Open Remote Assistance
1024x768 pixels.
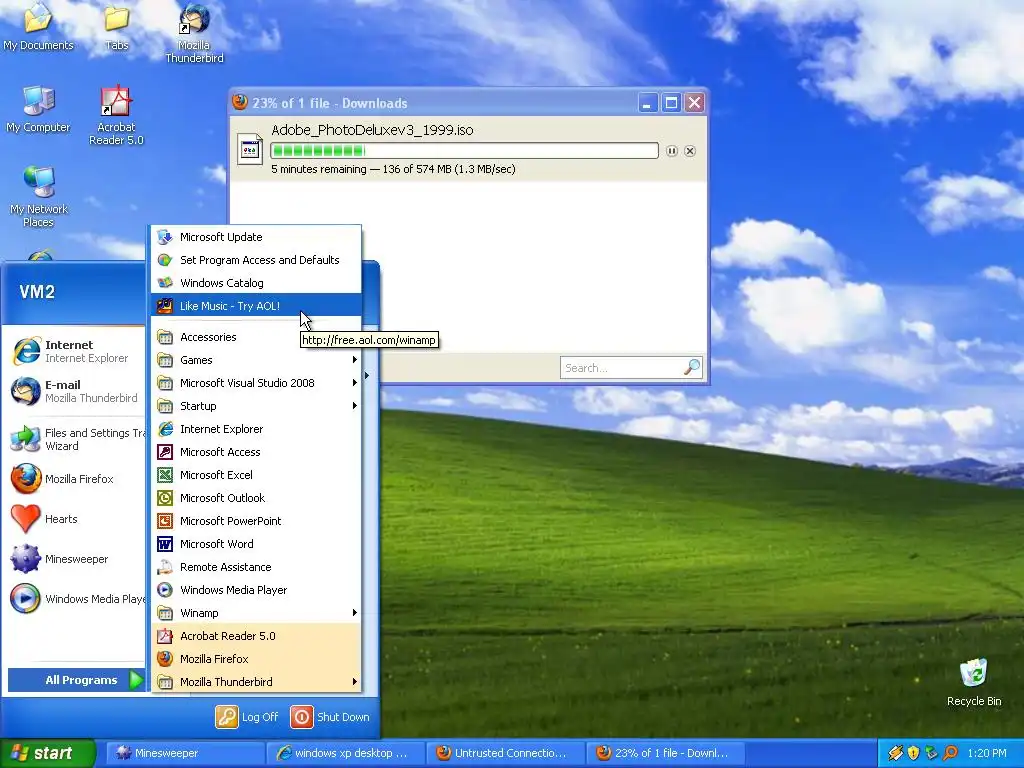coord(256,567)
